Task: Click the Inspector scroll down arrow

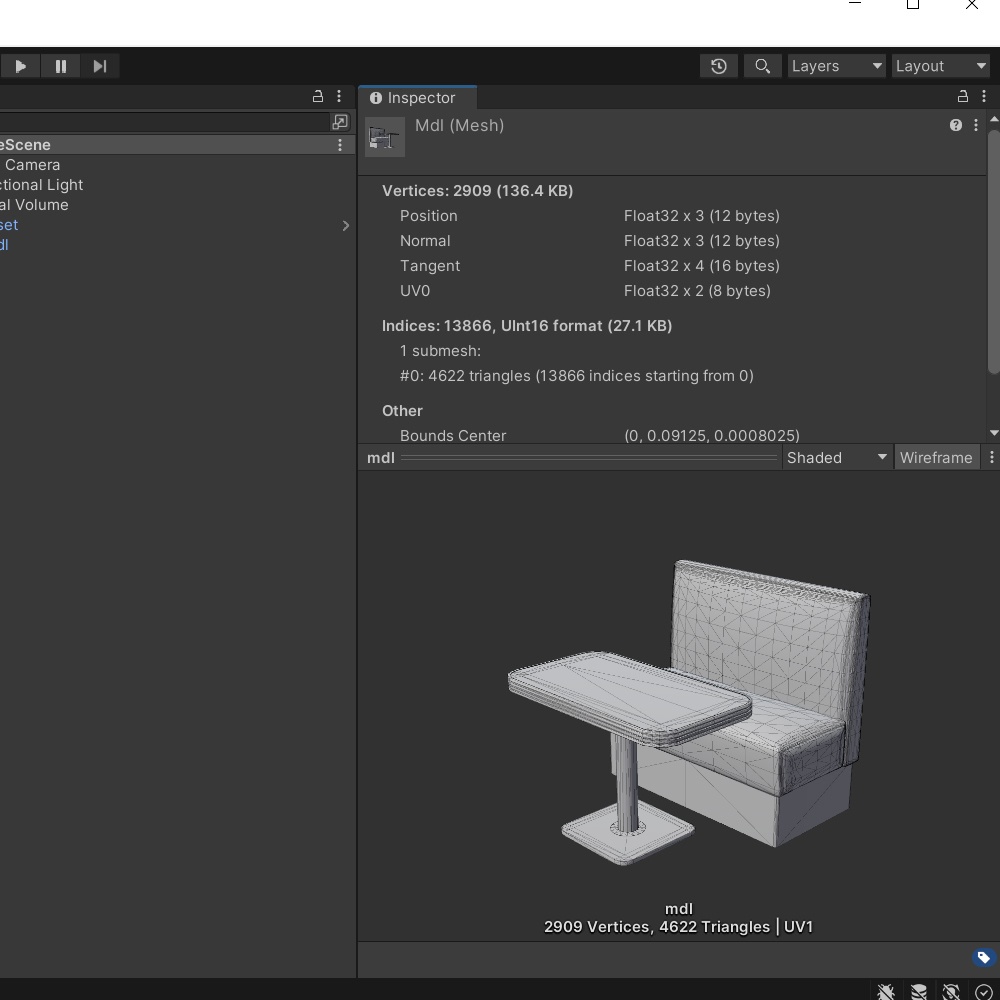Action: [x=994, y=433]
